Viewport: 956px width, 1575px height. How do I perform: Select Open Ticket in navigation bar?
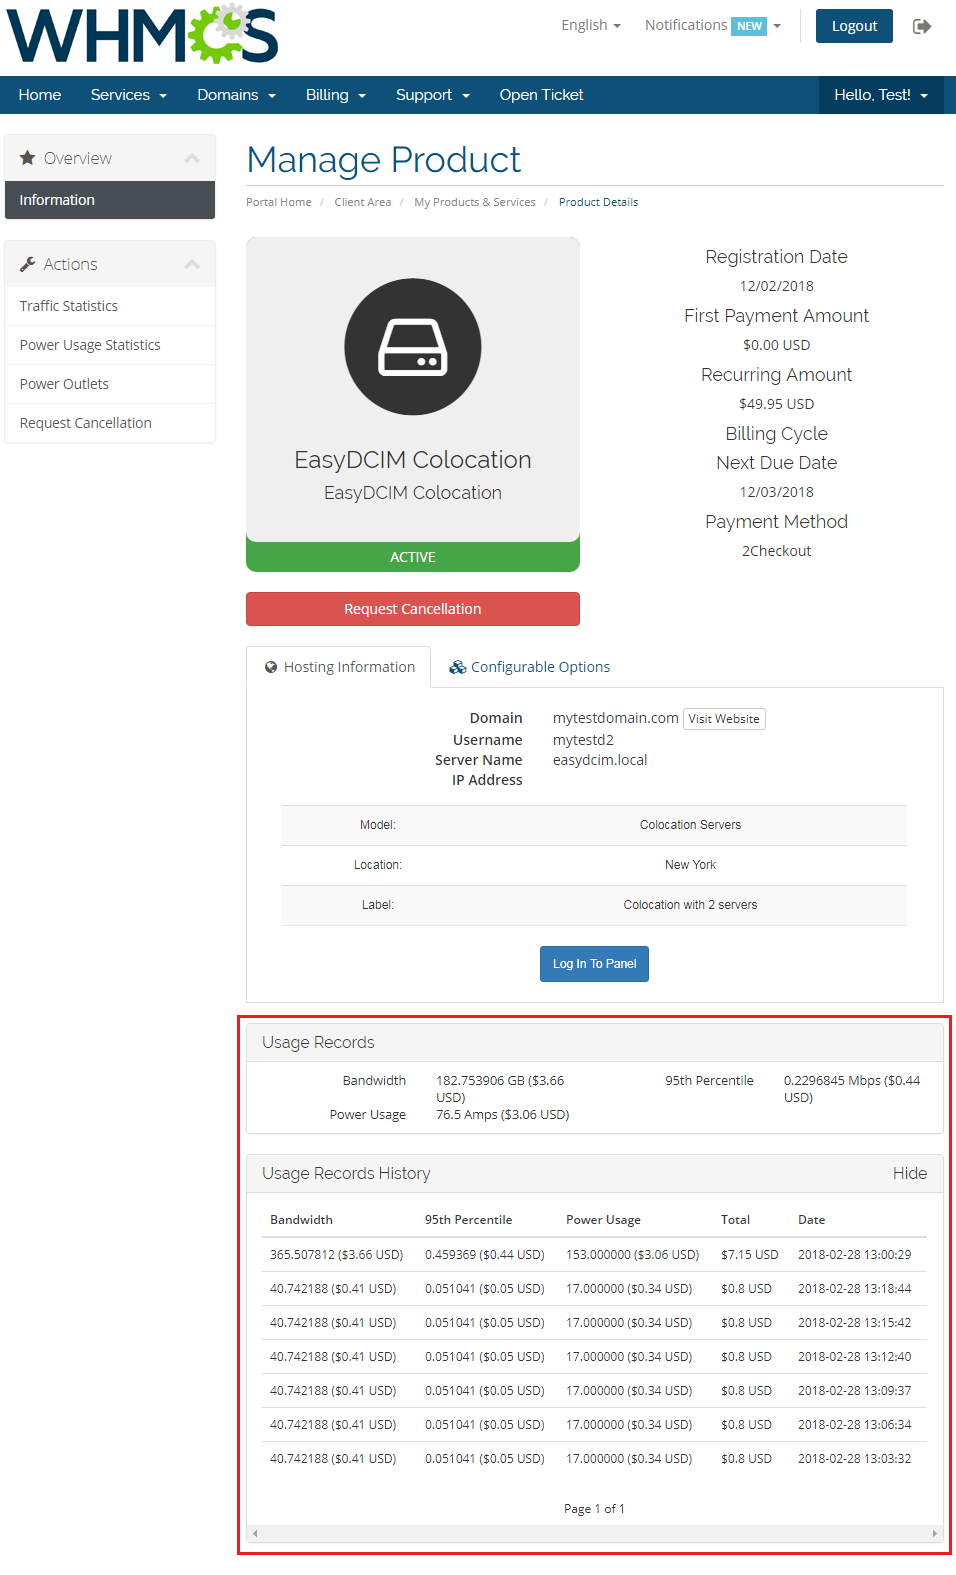pyautogui.click(x=541, y=95)
